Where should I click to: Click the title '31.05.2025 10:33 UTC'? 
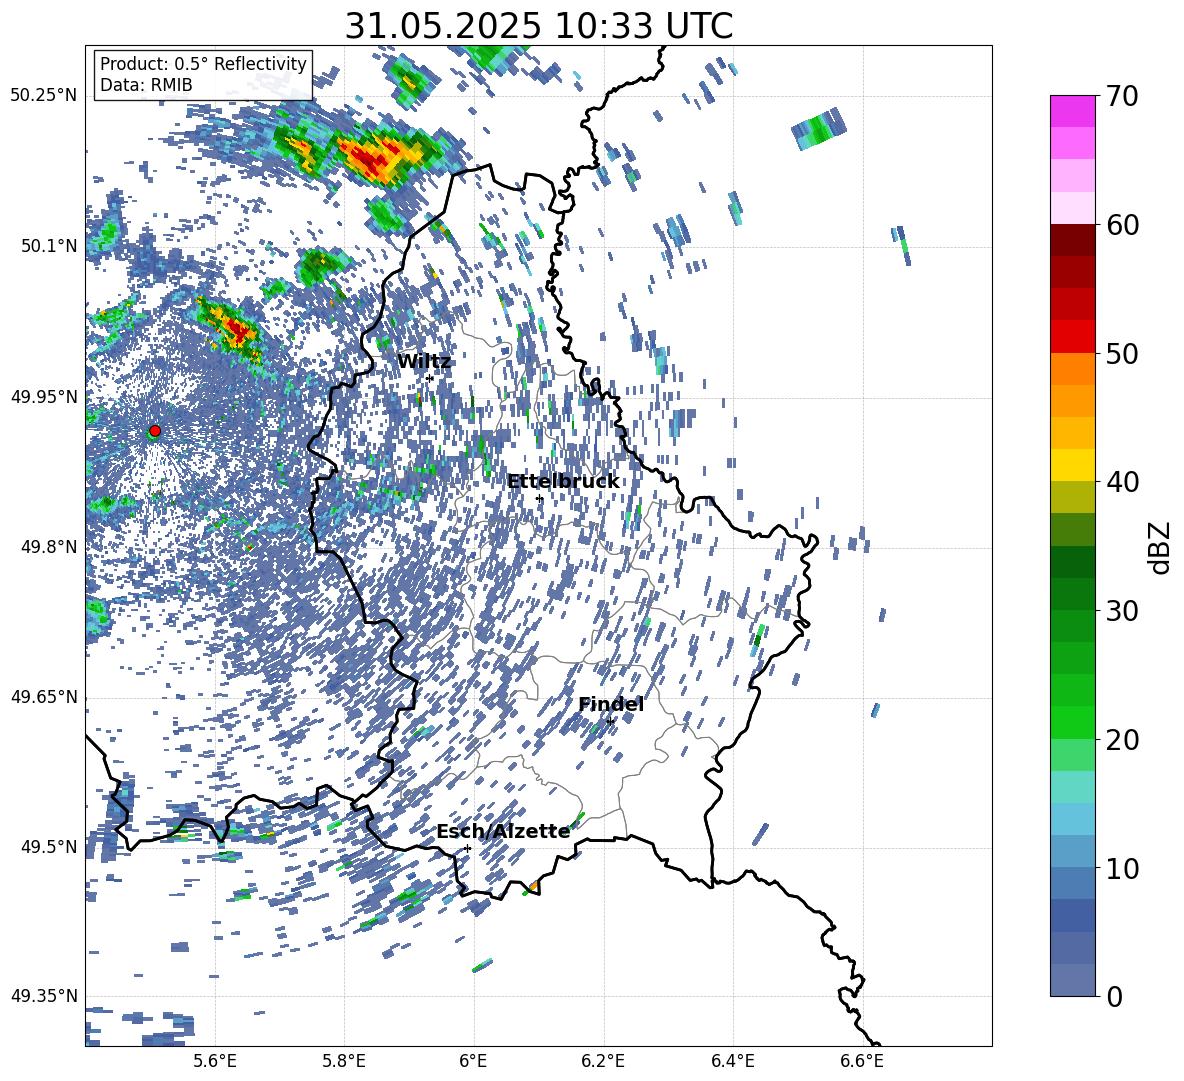tap(538, 26)
